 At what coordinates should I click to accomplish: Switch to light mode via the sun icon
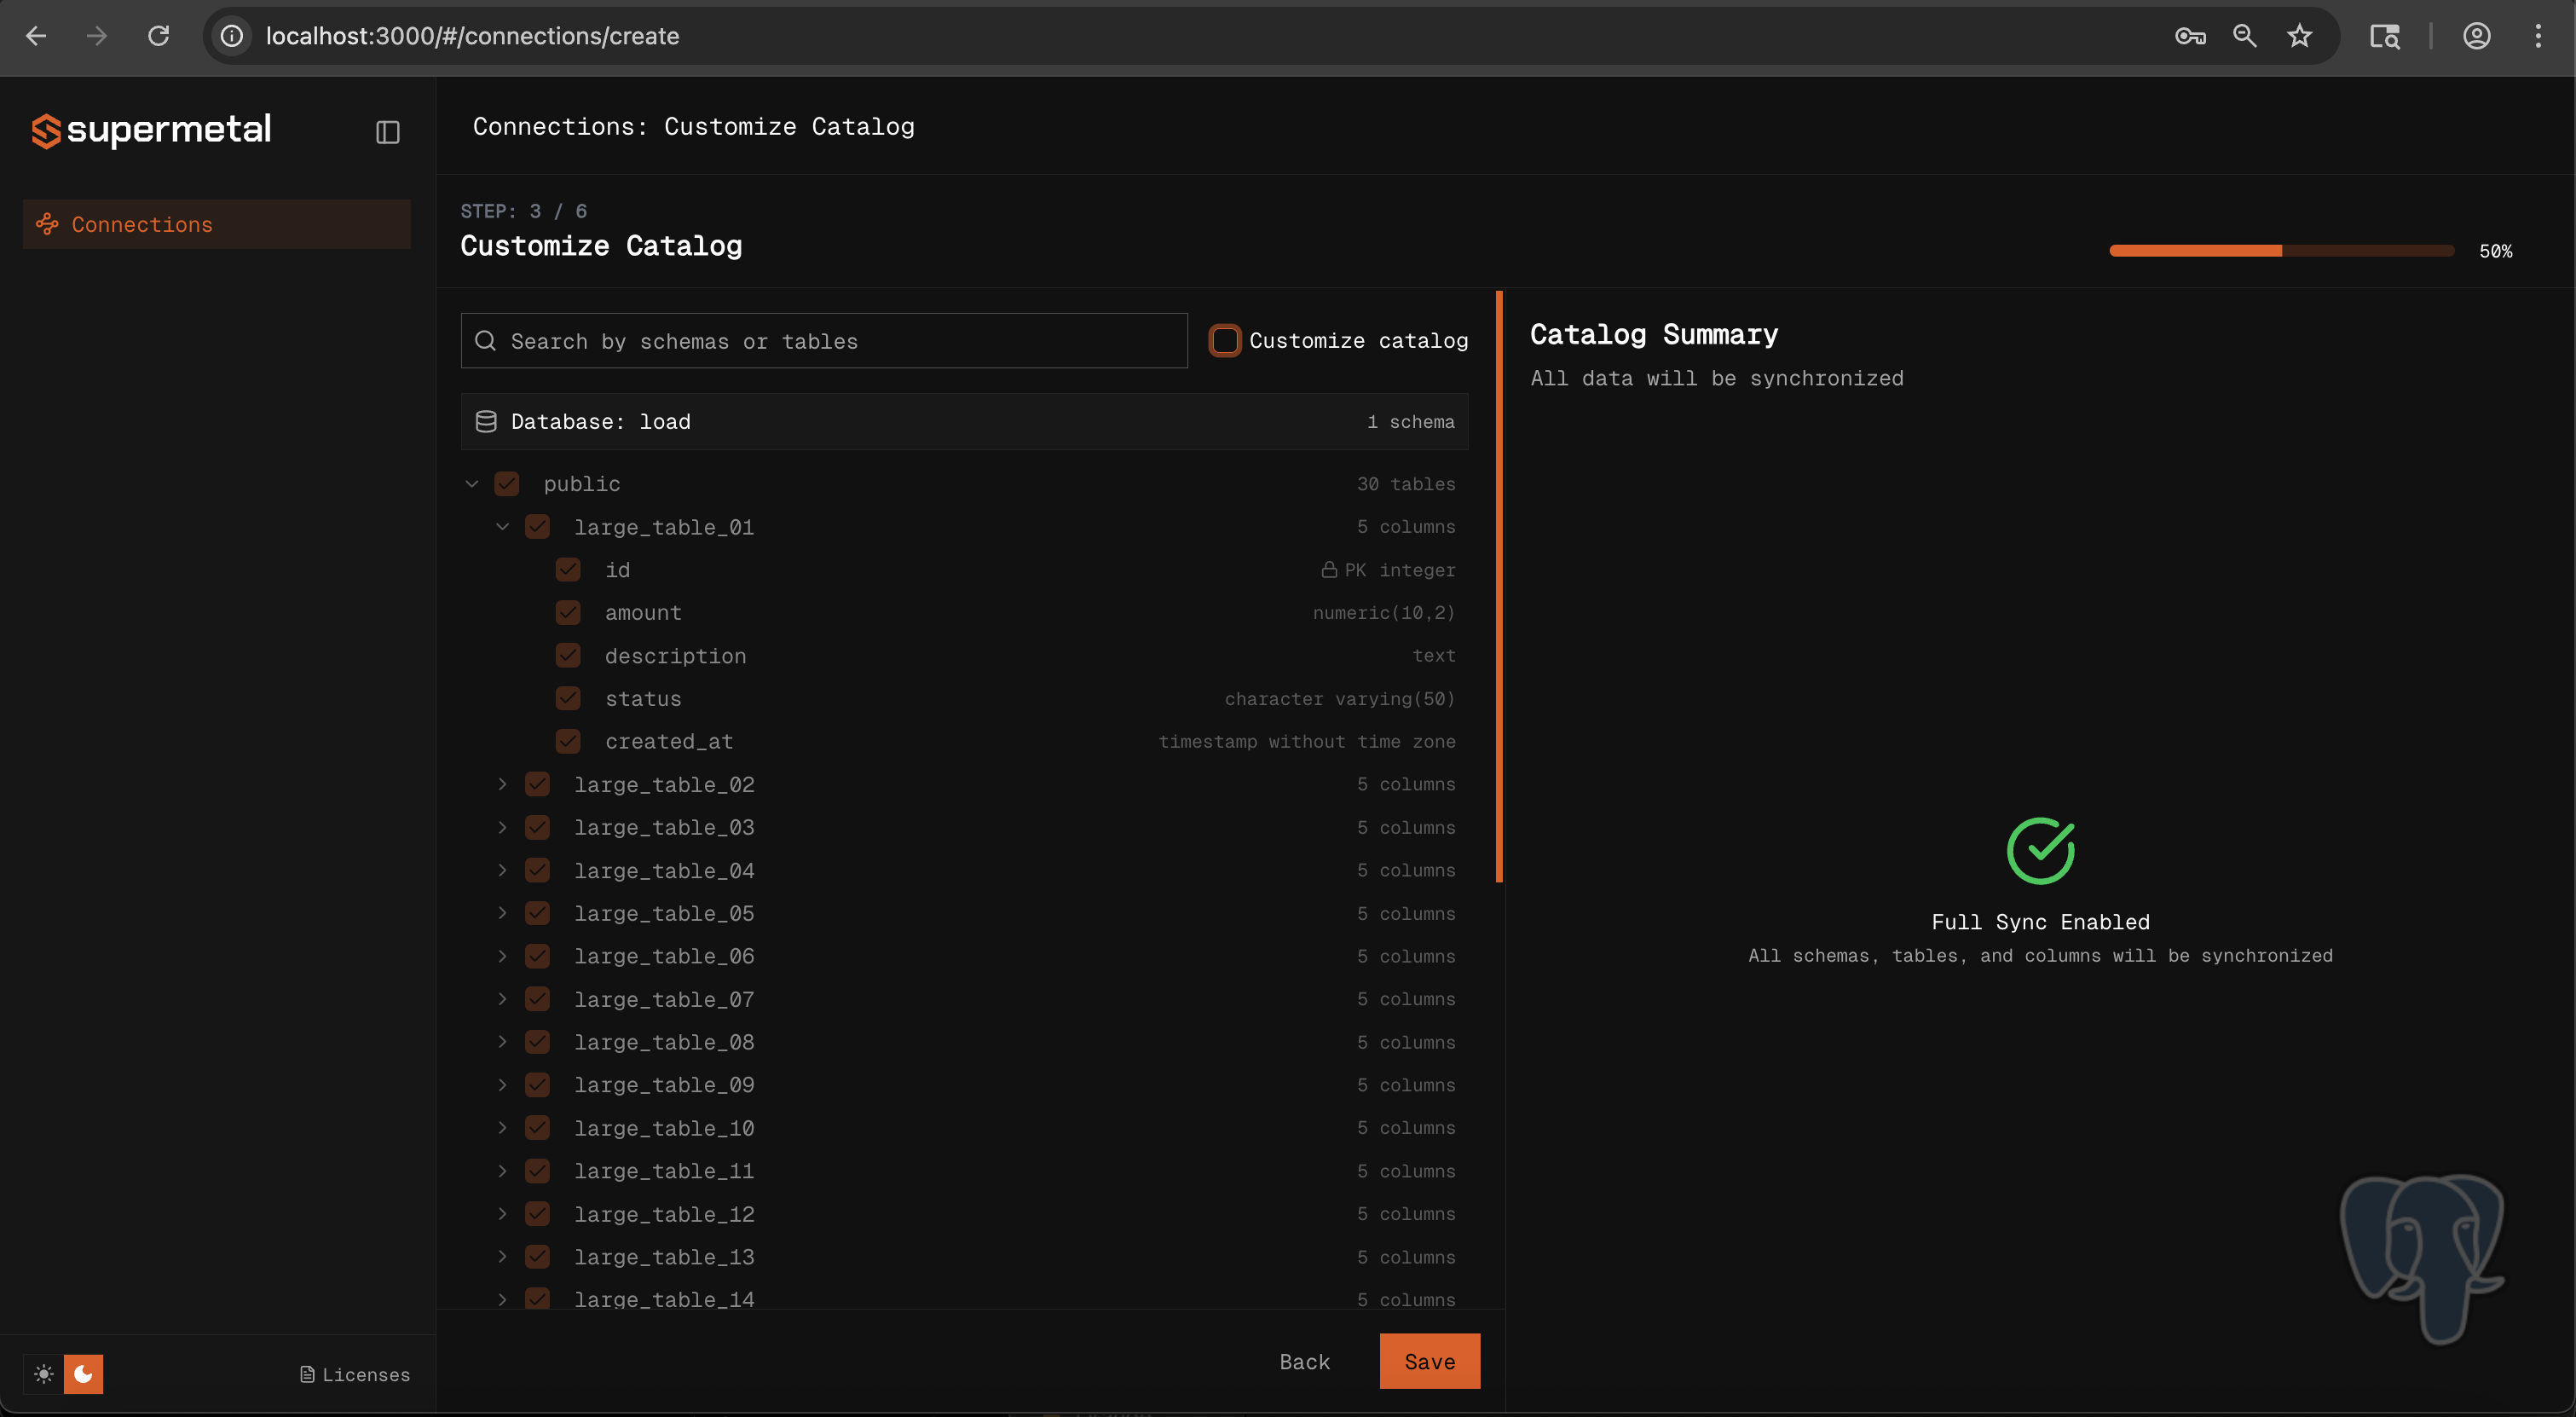(x=43, y=1374)
